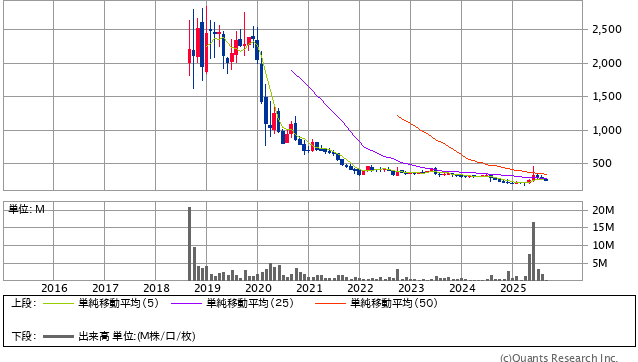Click the 単位: M label in volume chart
Screen dimensions: 638x362
point(26,209)
